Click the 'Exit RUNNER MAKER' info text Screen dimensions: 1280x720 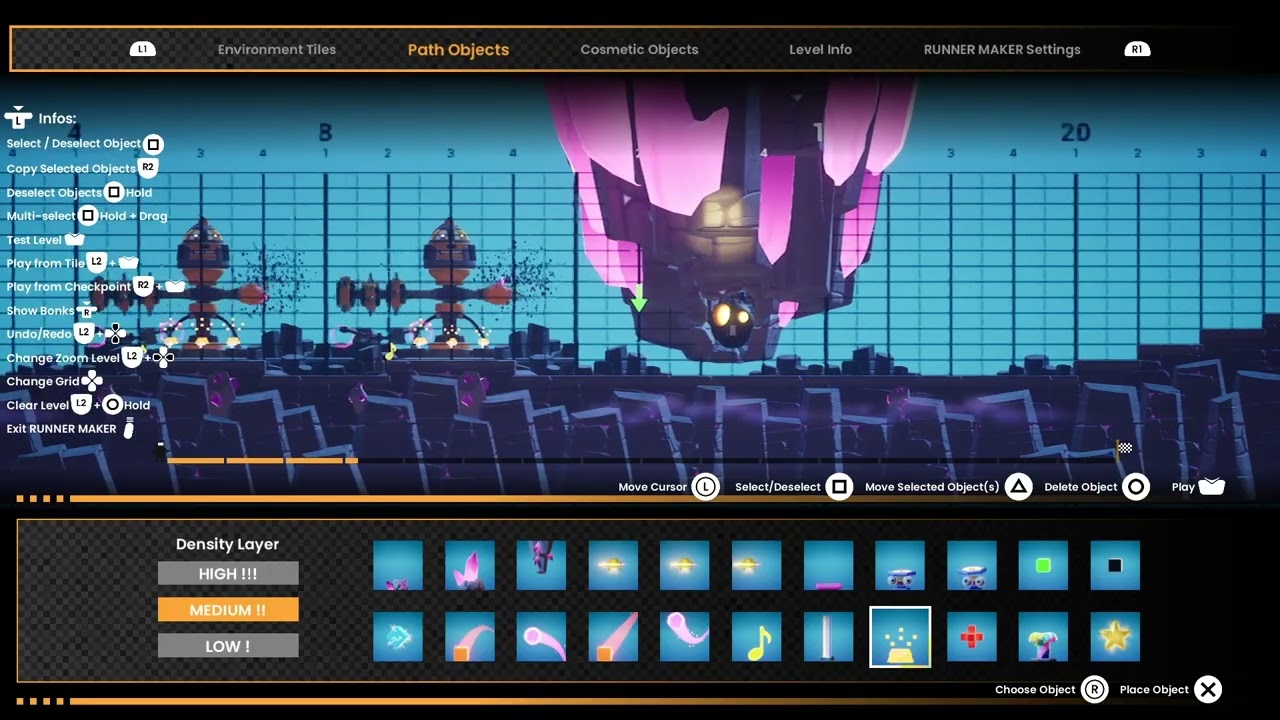(61, 429)
